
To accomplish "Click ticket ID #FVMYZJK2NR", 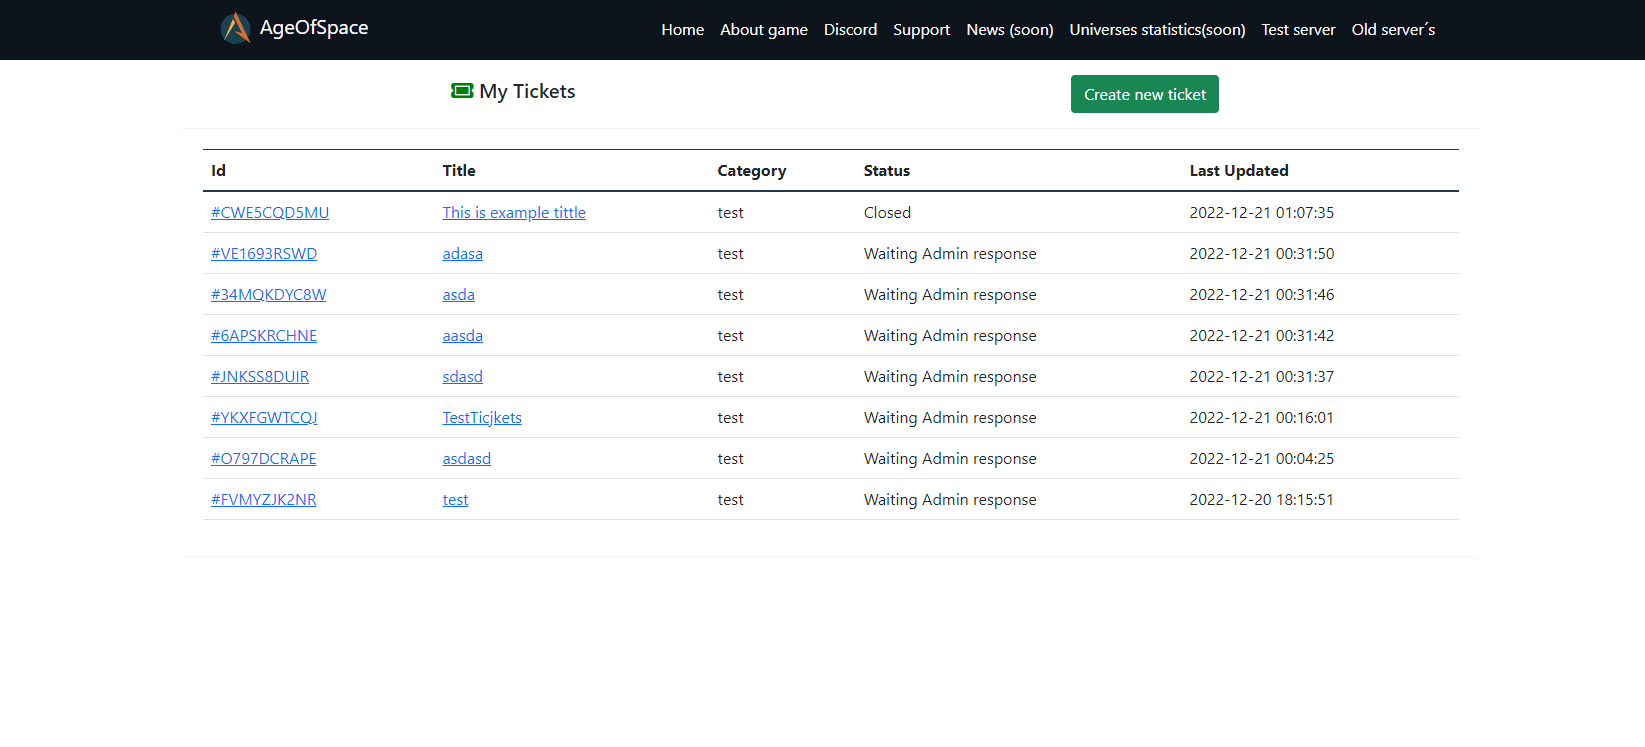I will tap(263, 500).
